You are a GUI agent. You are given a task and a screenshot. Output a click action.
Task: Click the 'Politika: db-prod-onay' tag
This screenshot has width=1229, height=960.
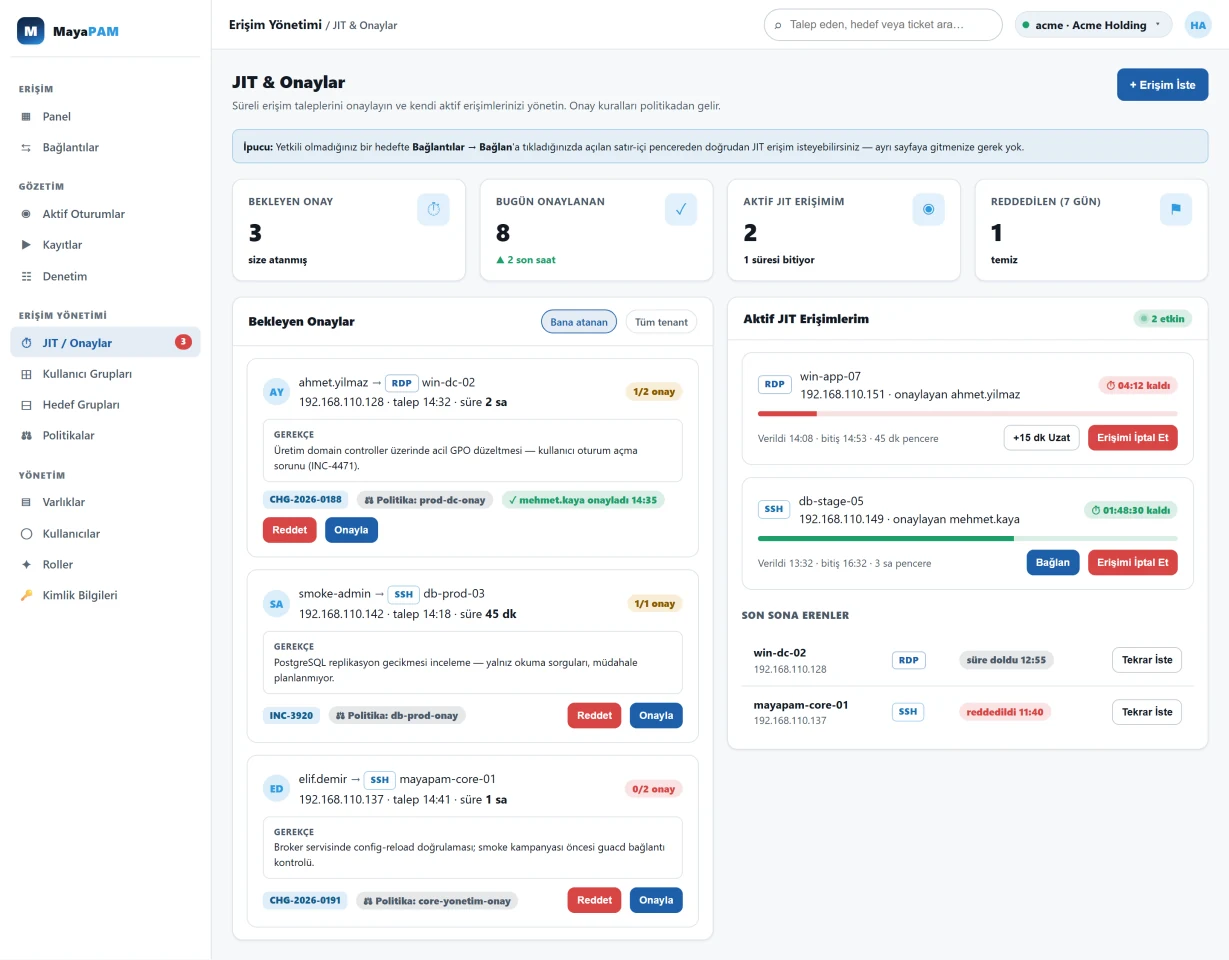click(396, 715)
